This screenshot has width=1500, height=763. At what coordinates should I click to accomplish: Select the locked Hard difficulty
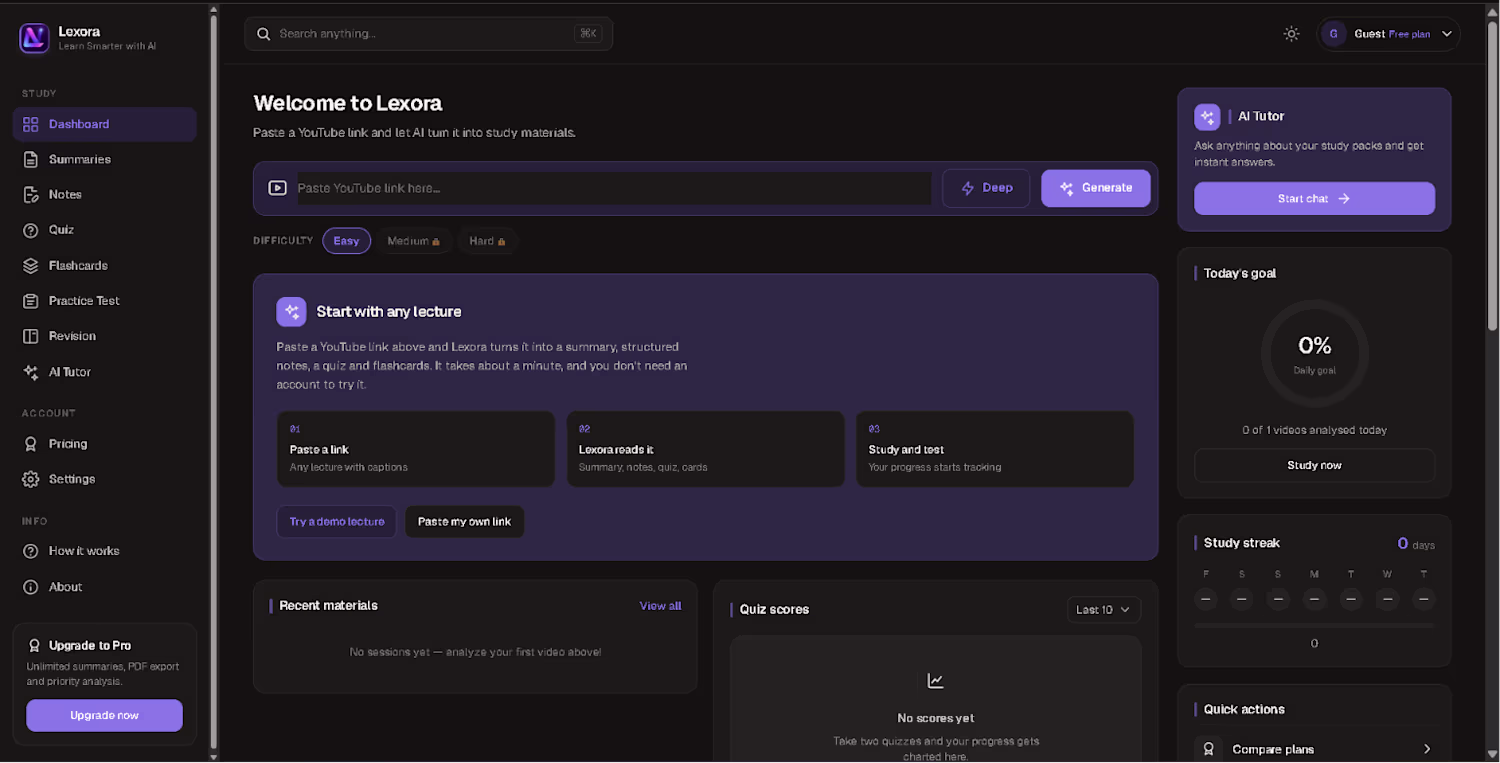pos(487,241)
